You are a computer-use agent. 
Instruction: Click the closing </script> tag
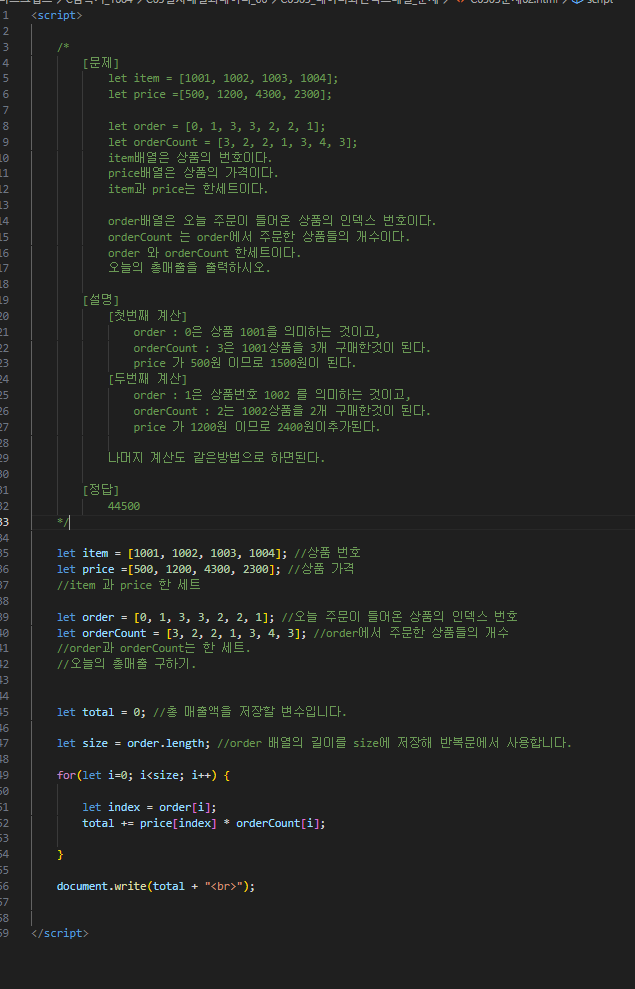(x=60, y=933)
